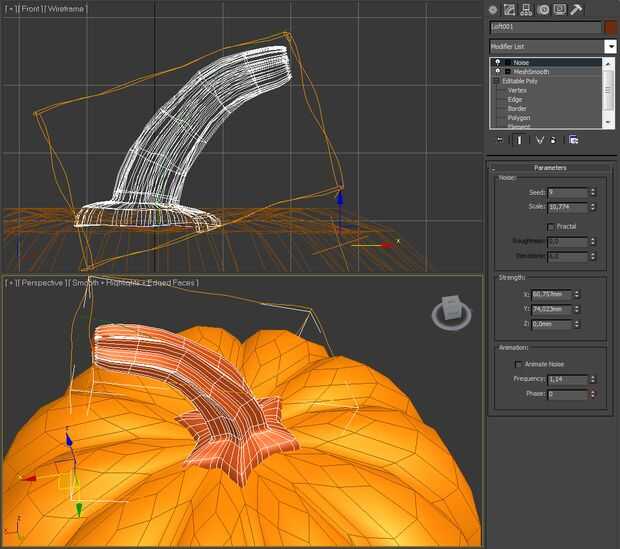Click the Pin Stack icon
Screen dimensions: 620x549
tap(499, 140)
